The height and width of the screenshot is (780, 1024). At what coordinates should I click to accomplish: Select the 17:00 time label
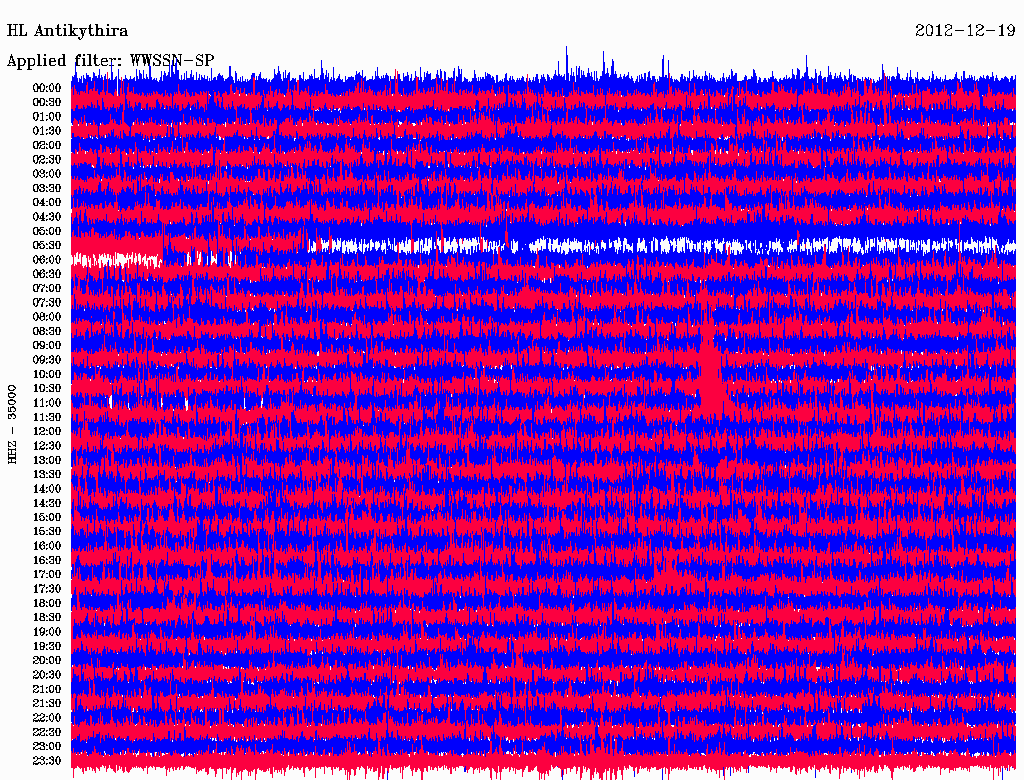pos(47,574)
